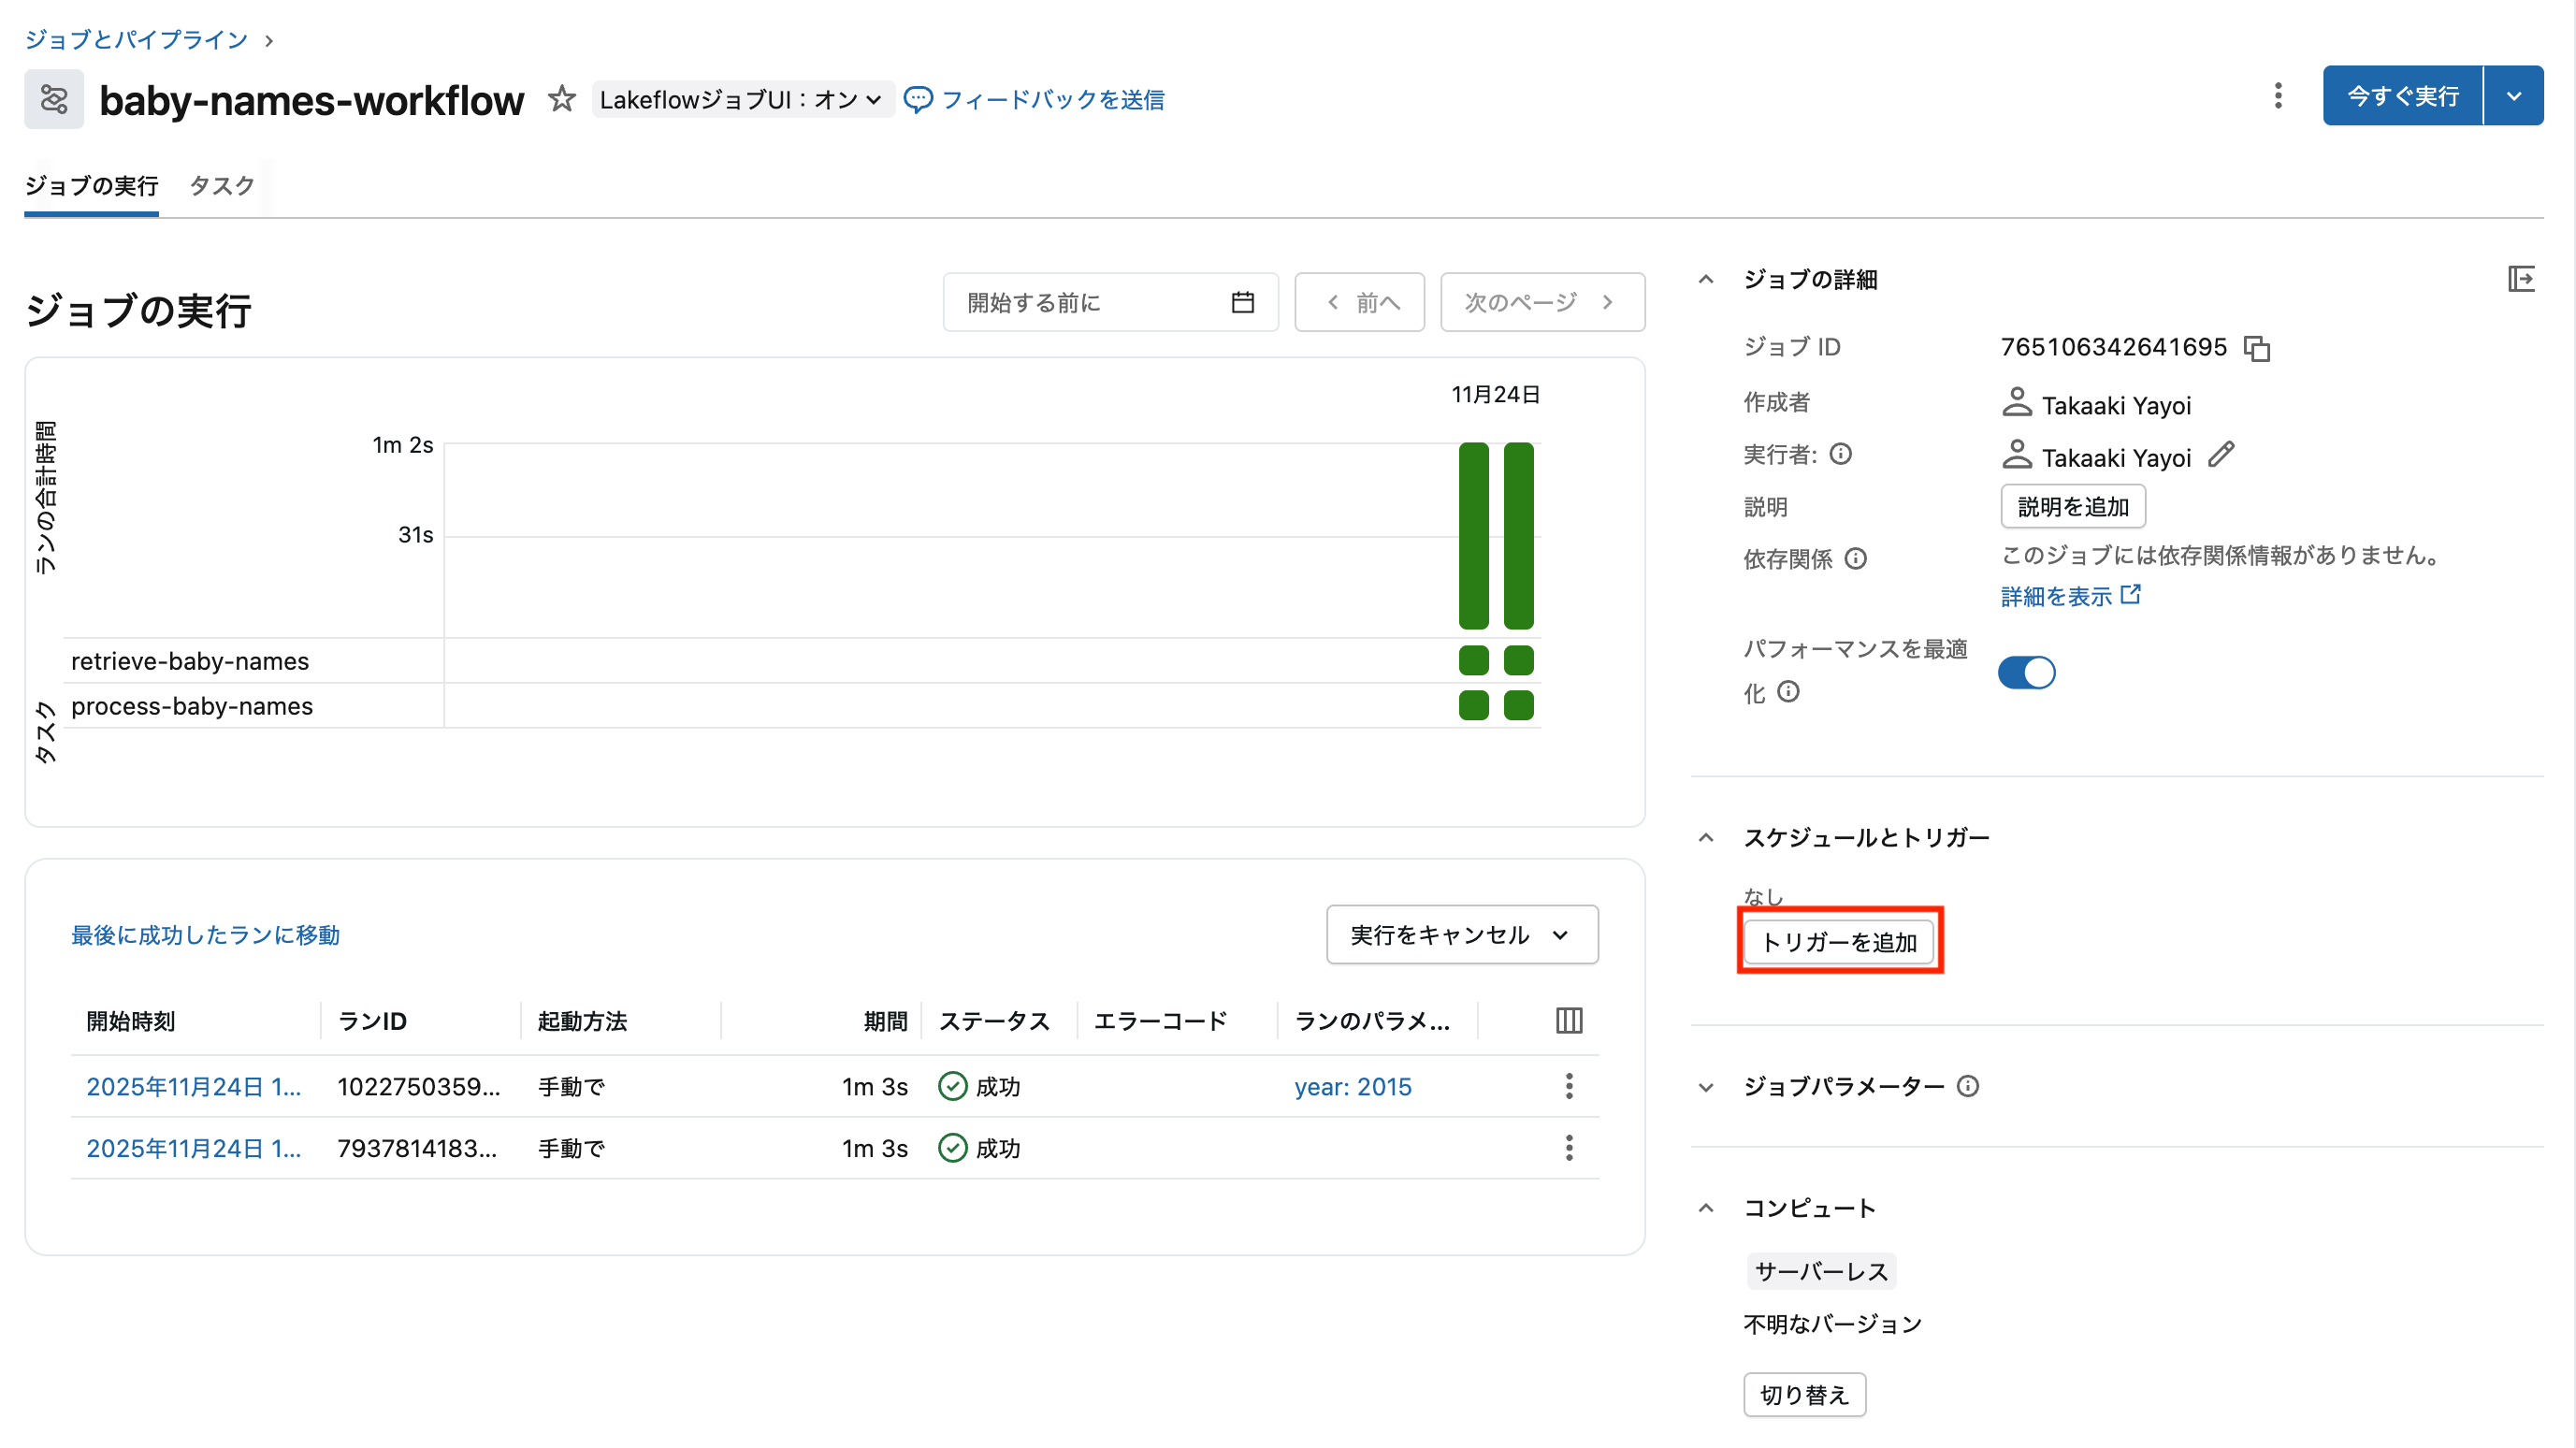This screenshot has width=2576, height=1448.
Task: Click the トリガーを追加 button
Action: (x=1839, y=941)
